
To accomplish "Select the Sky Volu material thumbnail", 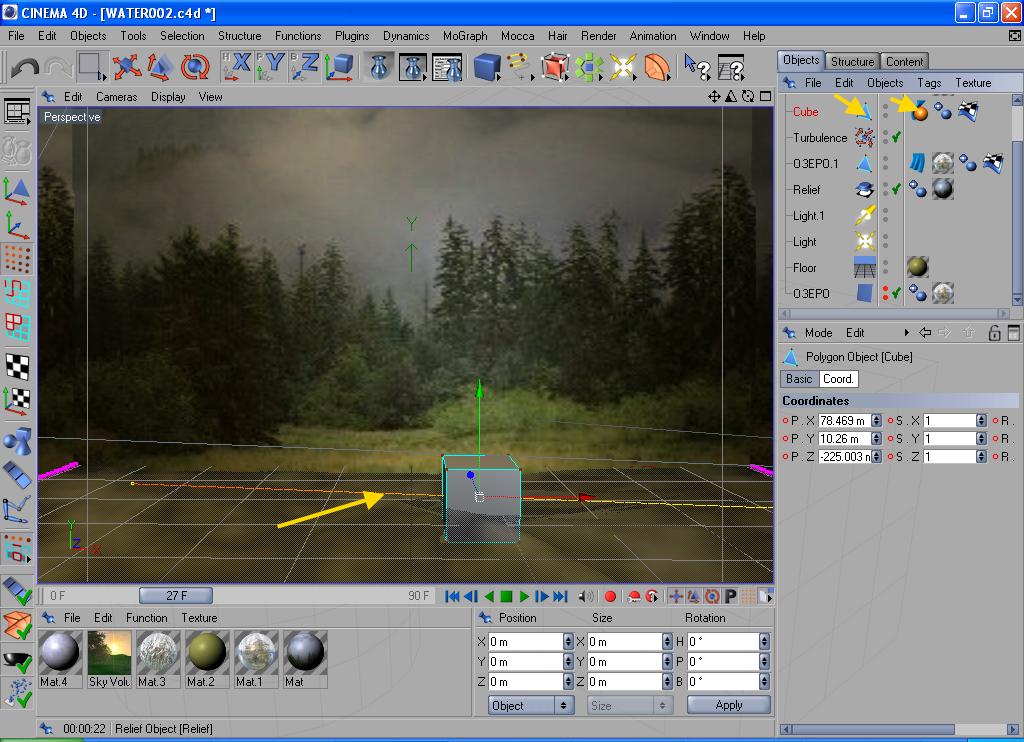I will point(110,652).
